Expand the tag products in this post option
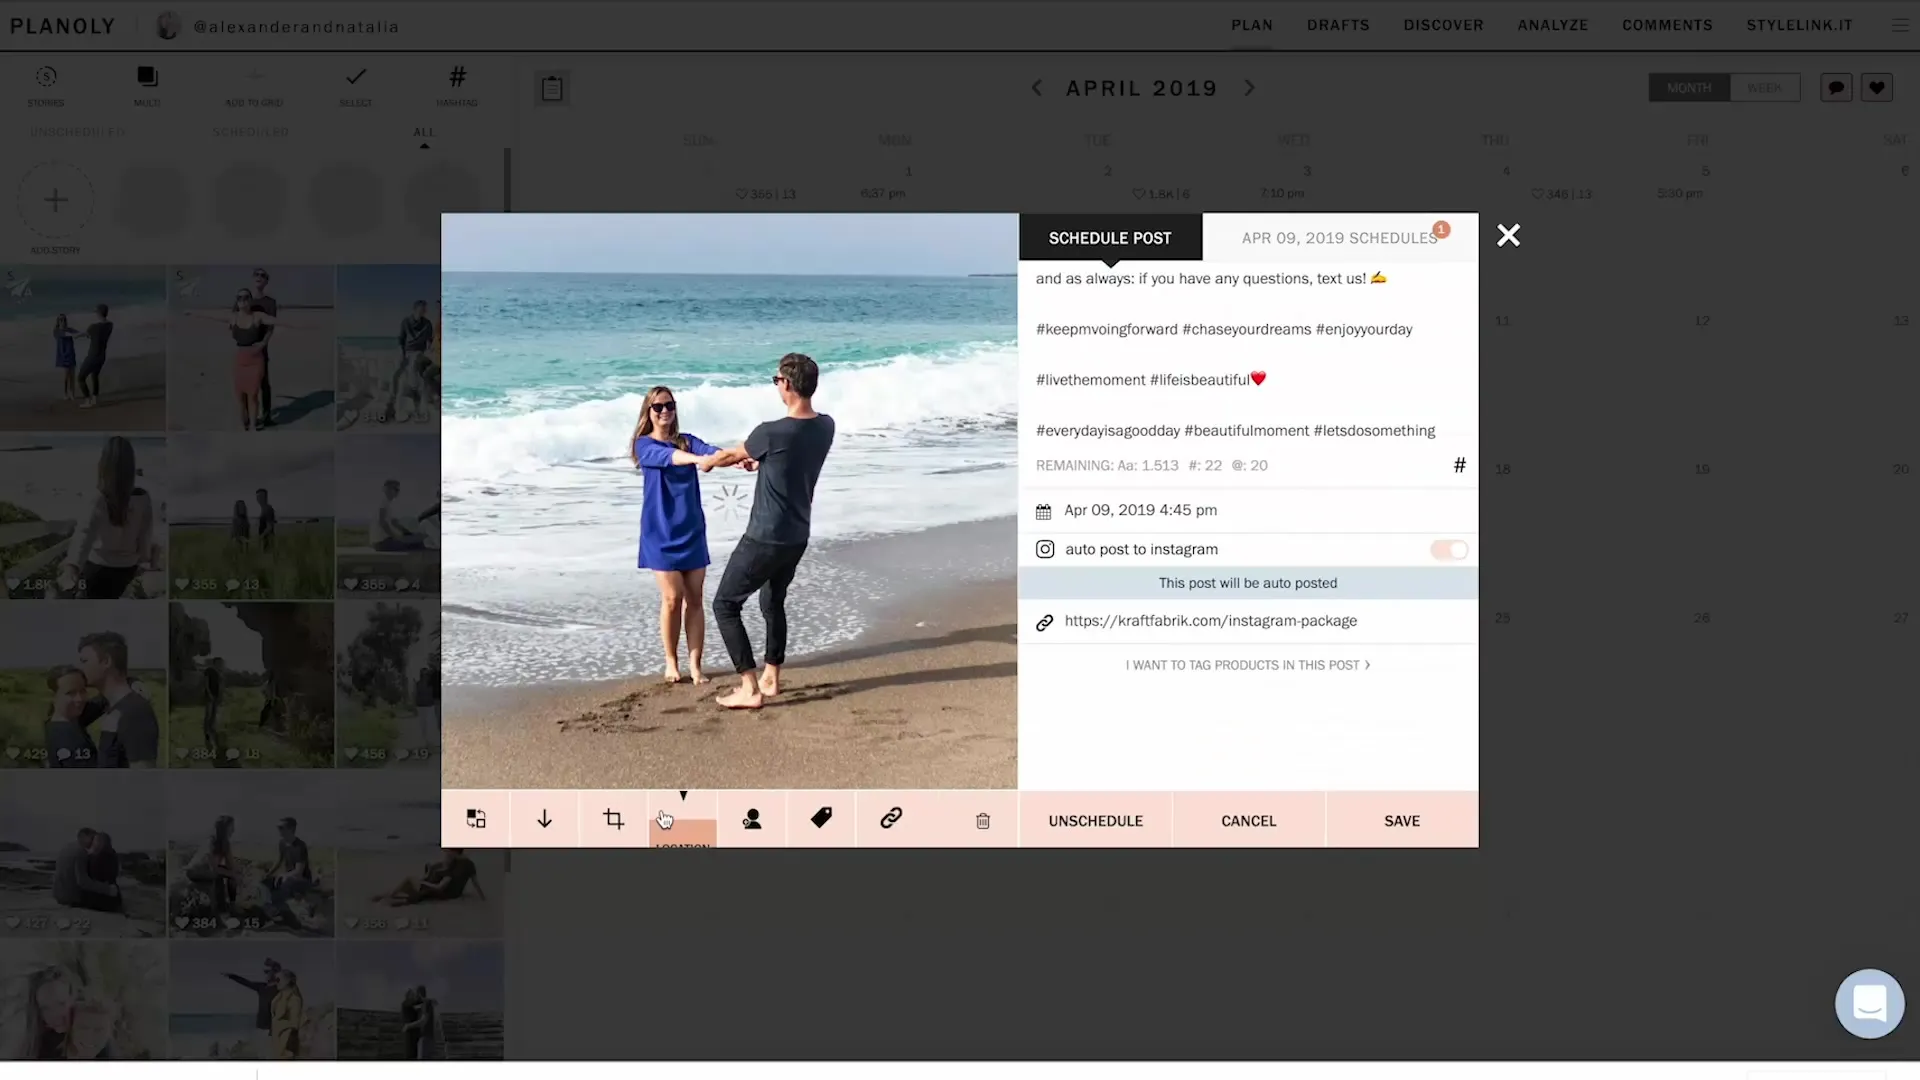This screenshot has height=1080, width=1920. [1247, 665]
